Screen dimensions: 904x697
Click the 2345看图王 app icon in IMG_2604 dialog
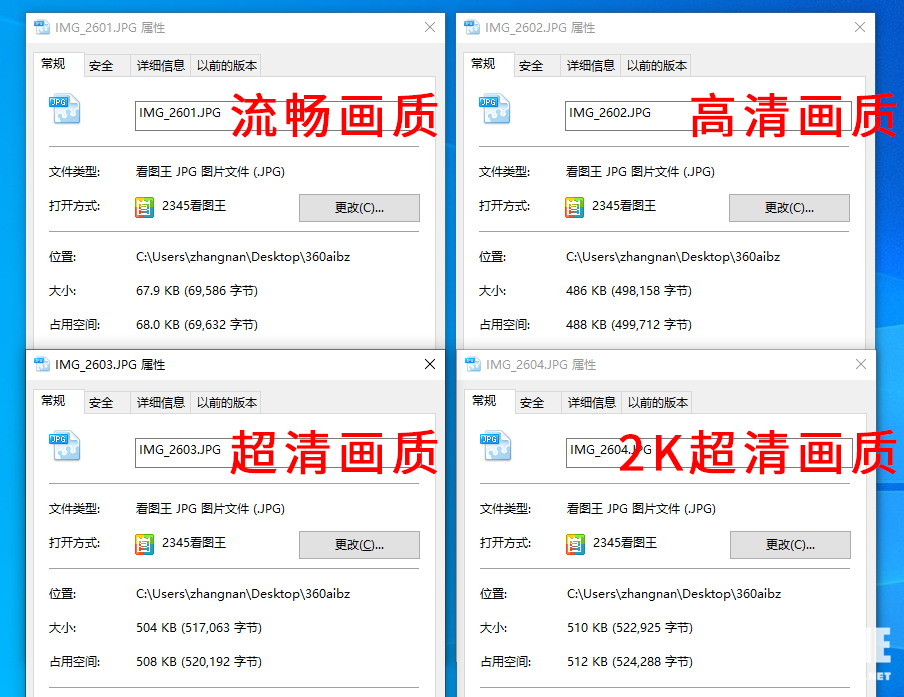click(576, 544)
